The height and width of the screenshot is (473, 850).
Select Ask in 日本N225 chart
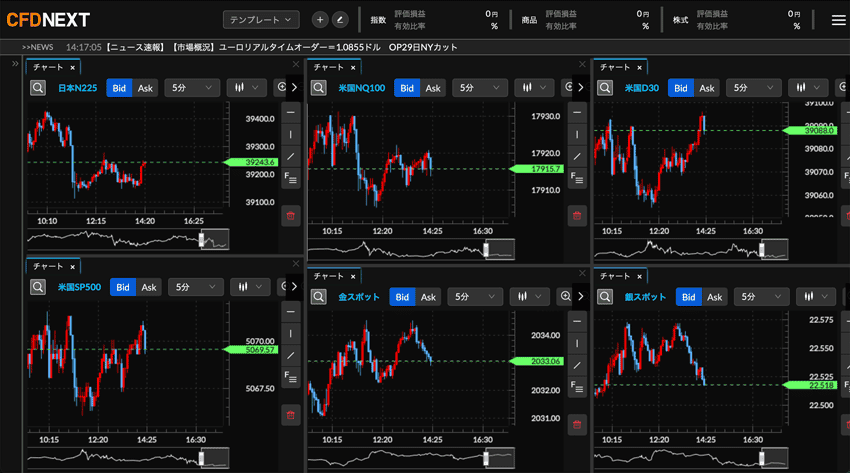click(145, 88)
